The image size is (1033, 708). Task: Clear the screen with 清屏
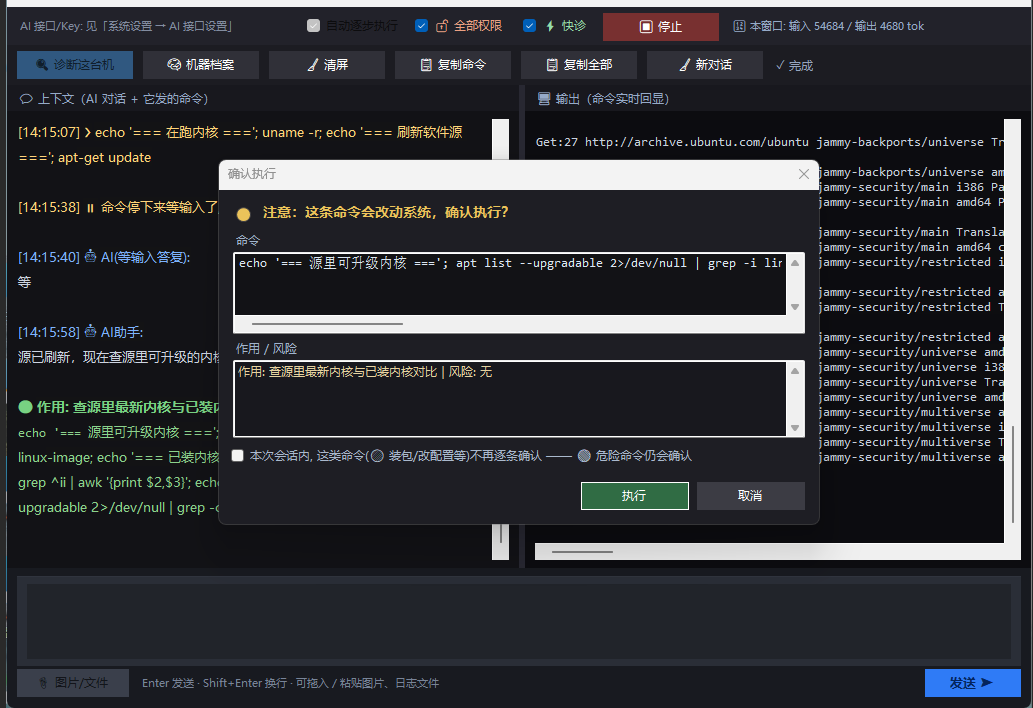327,65
